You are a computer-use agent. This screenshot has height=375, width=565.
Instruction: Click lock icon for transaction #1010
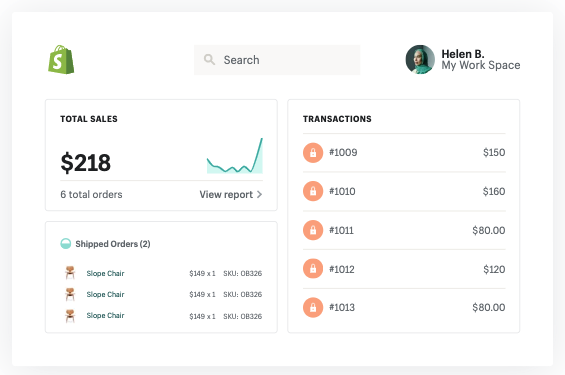pyautogui.click(x=313, y=191)
